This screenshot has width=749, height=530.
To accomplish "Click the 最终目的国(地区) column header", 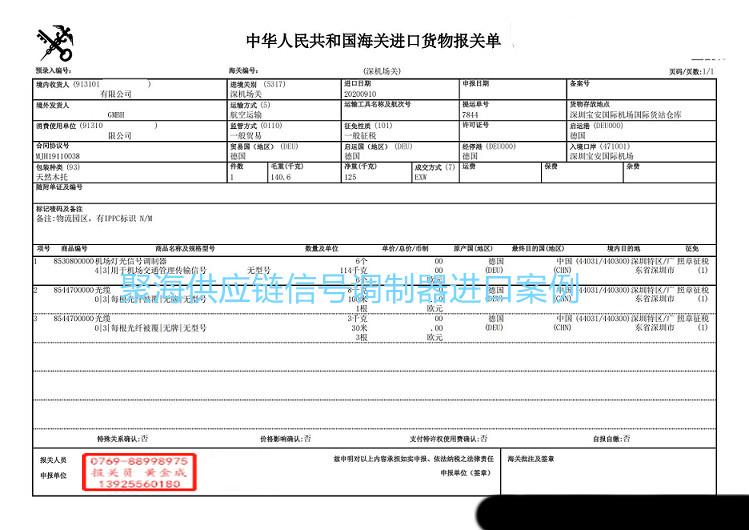I will 538,249.
